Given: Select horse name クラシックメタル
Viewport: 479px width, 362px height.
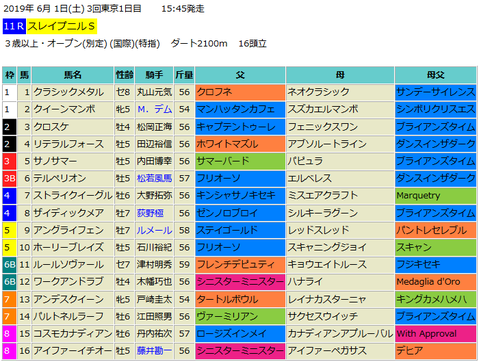Looking at the screenshot, I should click(x=69, y=92).
